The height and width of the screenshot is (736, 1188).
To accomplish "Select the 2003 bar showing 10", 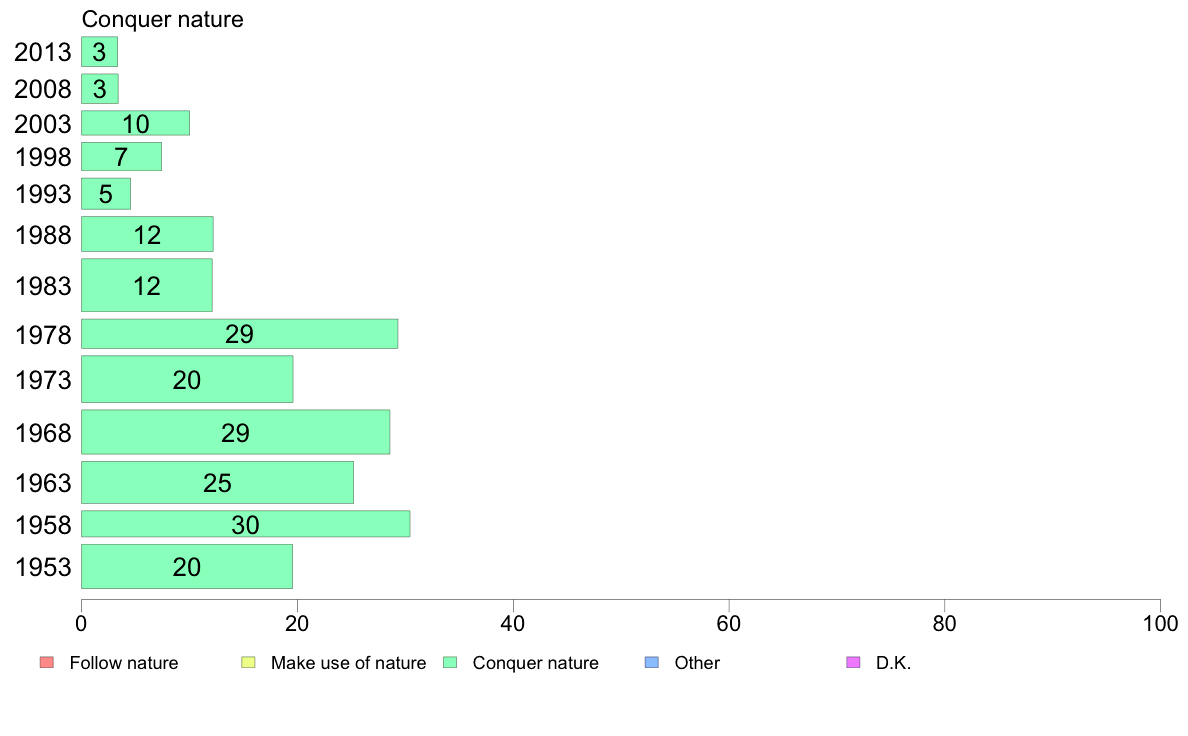I will (x=136, y=123).
